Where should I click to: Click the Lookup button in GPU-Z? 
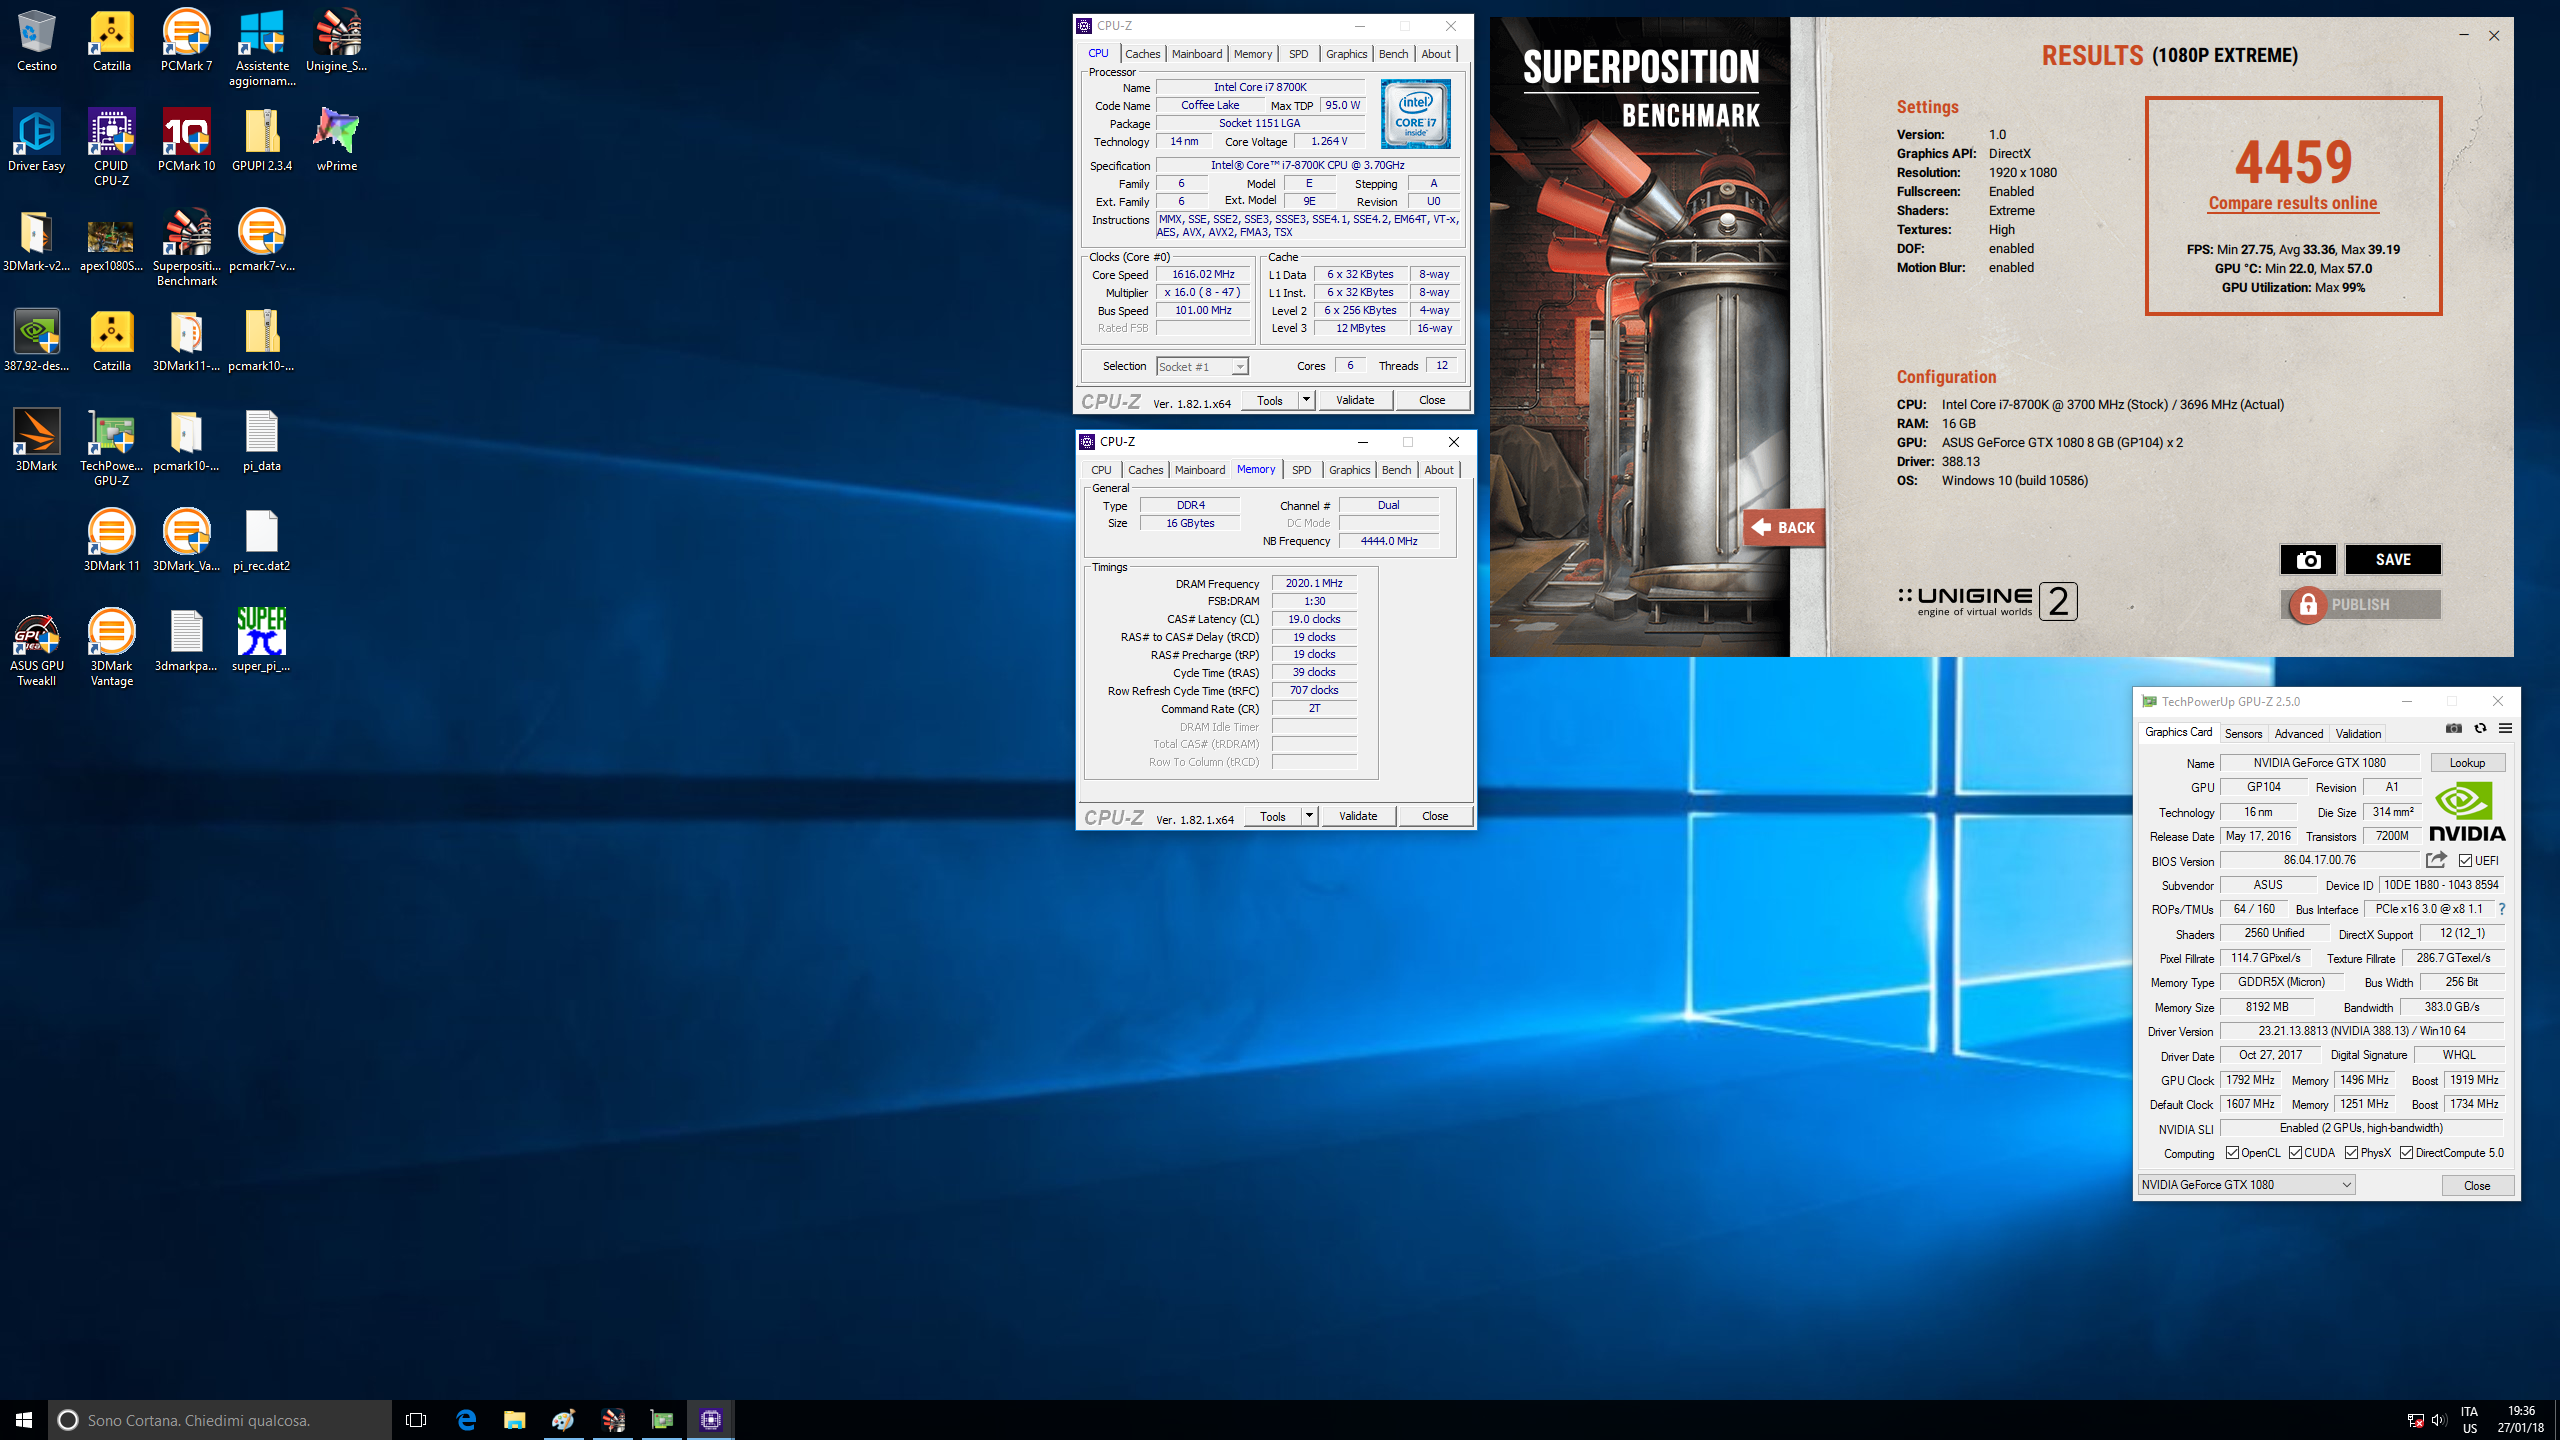coord(2467,762)
